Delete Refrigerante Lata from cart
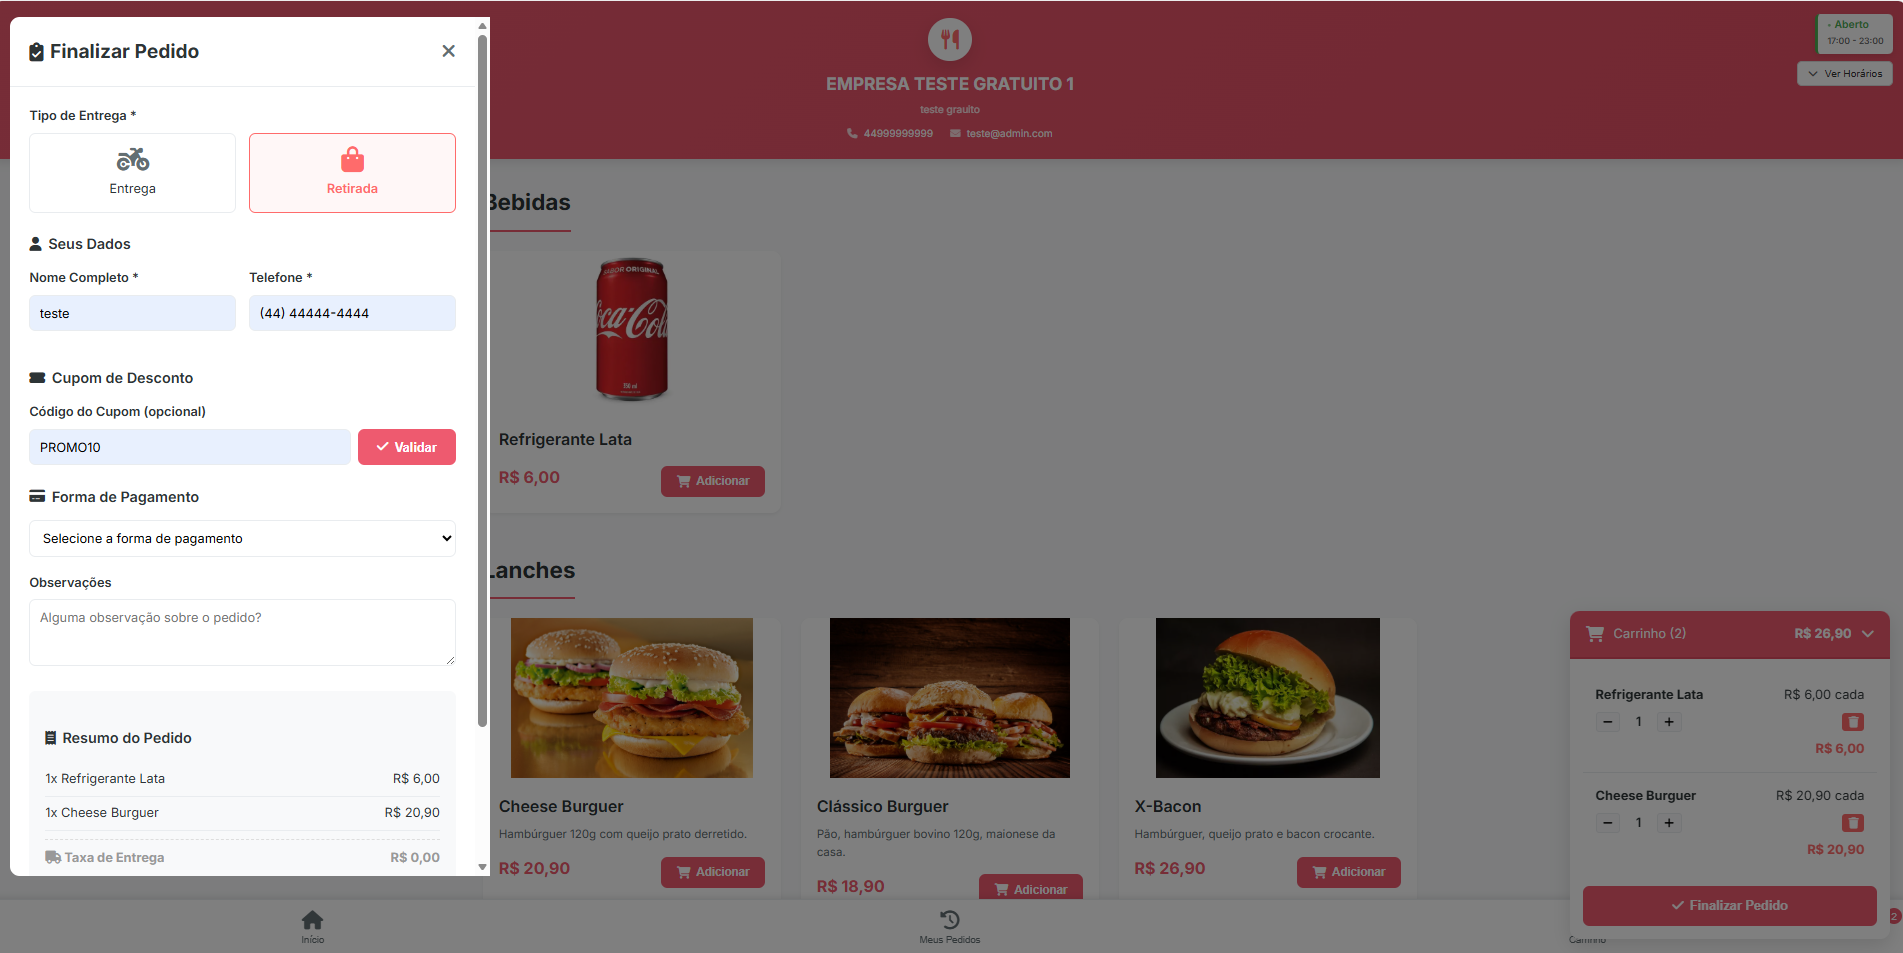 1852,722
